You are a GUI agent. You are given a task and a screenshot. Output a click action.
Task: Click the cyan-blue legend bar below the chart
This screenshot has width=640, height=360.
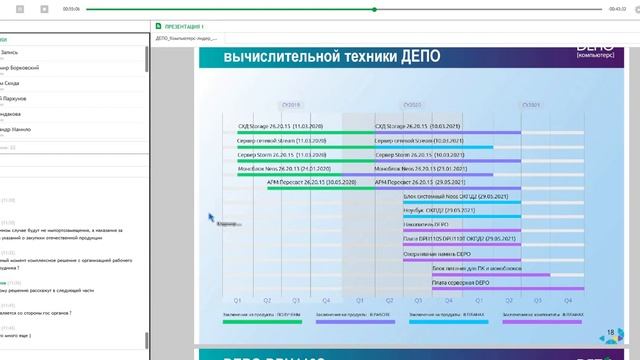[x=449, y=322]
